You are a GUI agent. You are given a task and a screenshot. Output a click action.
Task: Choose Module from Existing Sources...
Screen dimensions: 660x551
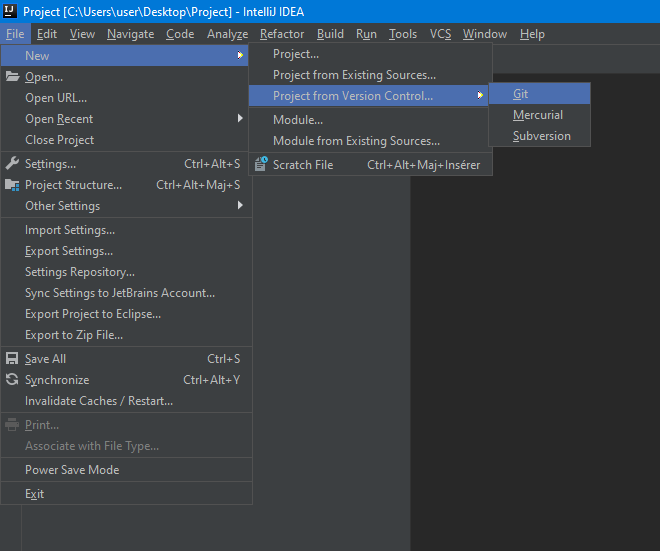pyautogui.click(x=370, y=141)
